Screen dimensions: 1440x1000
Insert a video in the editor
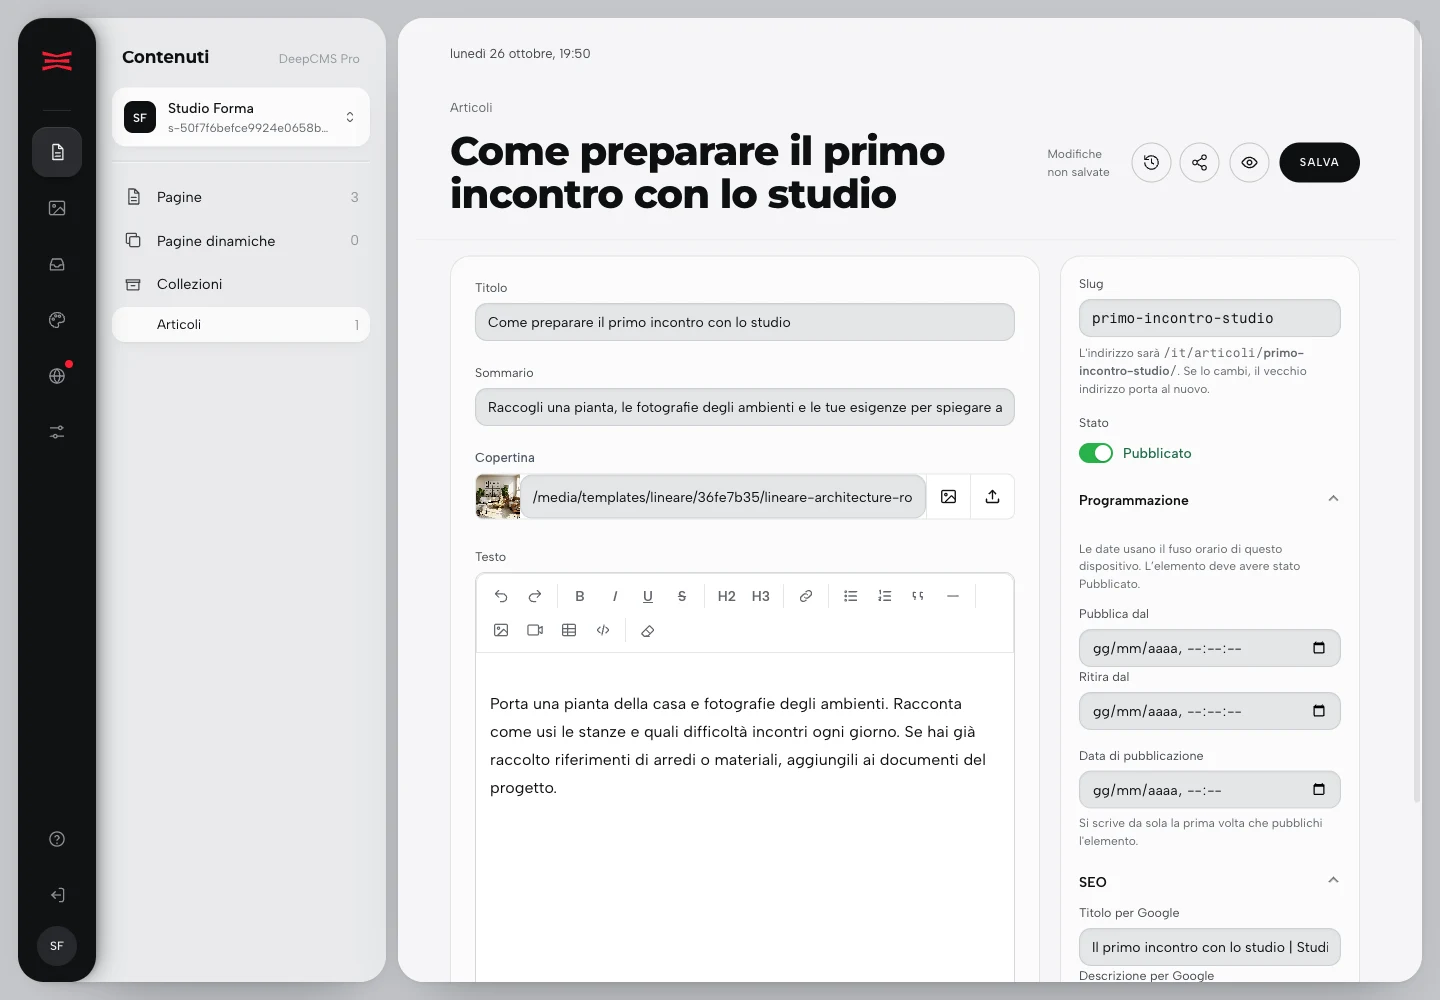(535, 630)
